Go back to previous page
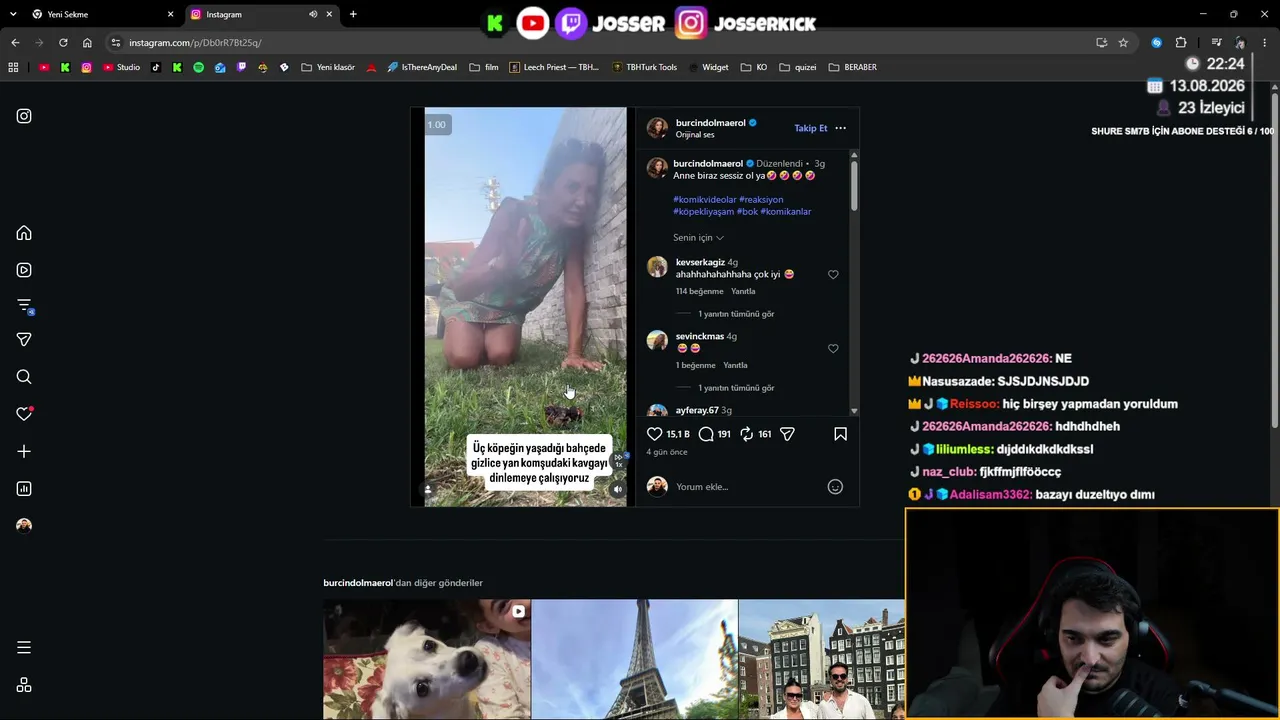The height and width of the screenshot is (720, 1280). [15, 43]
